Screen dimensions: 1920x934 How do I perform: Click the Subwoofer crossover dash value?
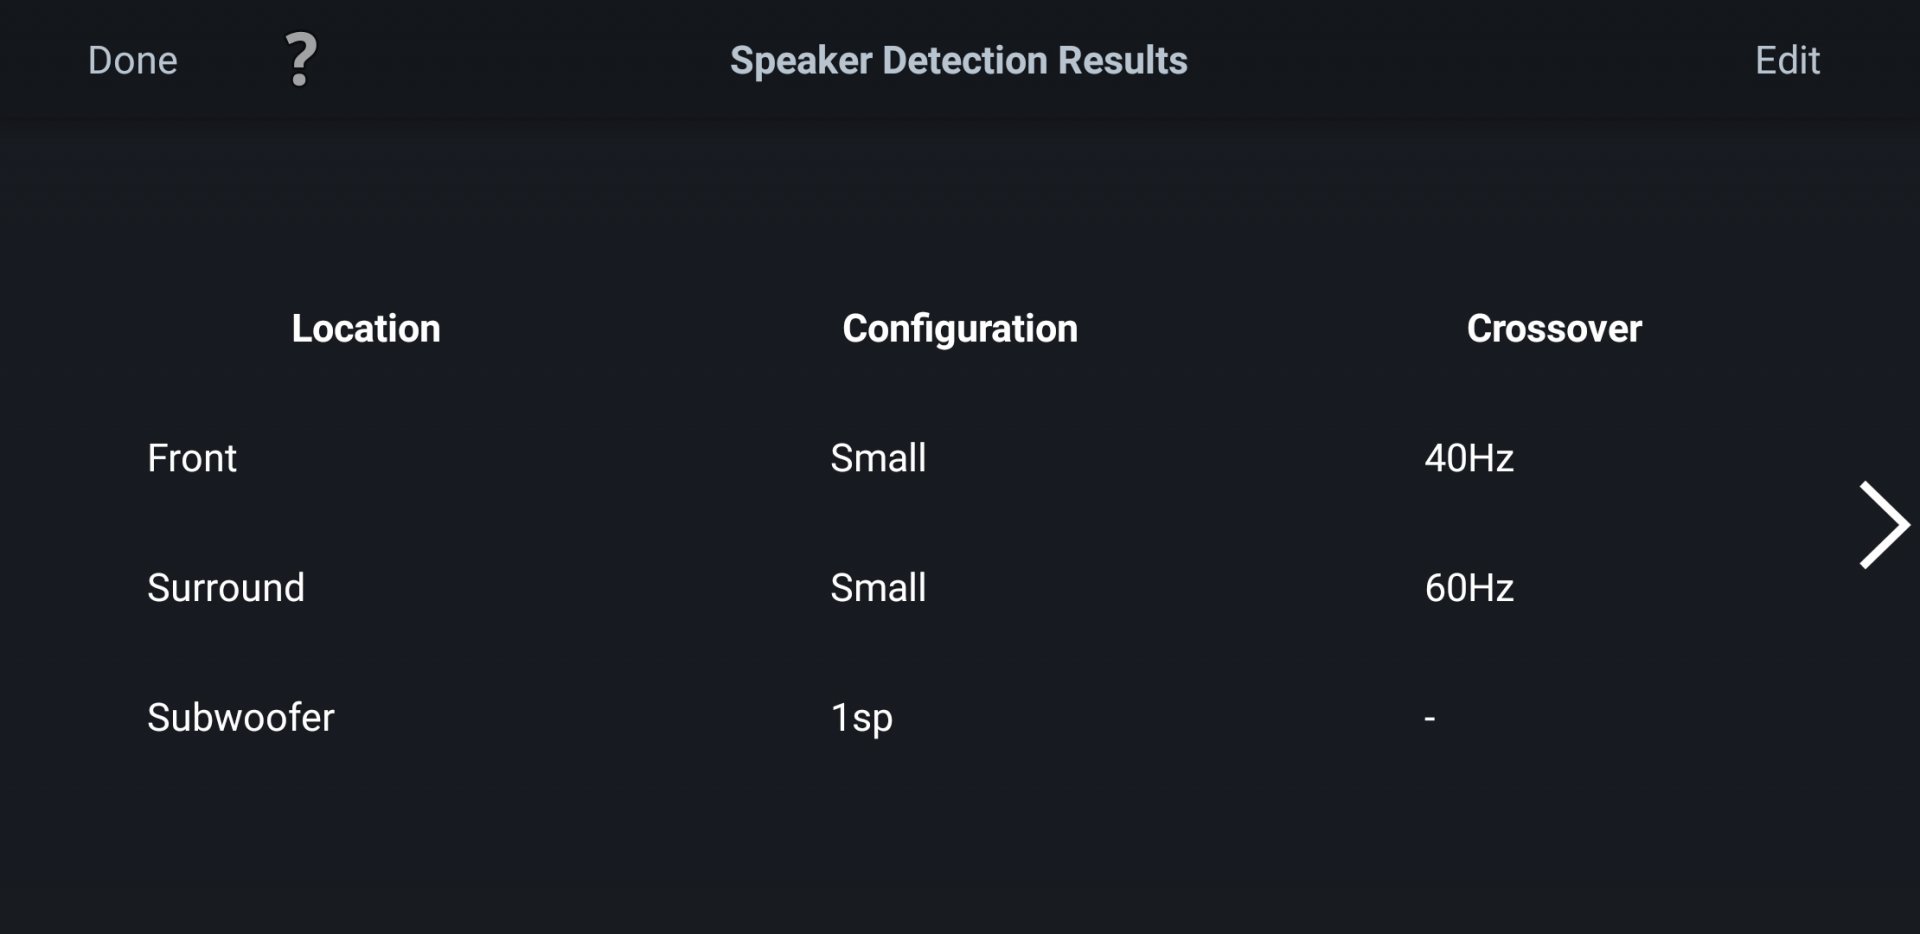(x=1430, y=718)
